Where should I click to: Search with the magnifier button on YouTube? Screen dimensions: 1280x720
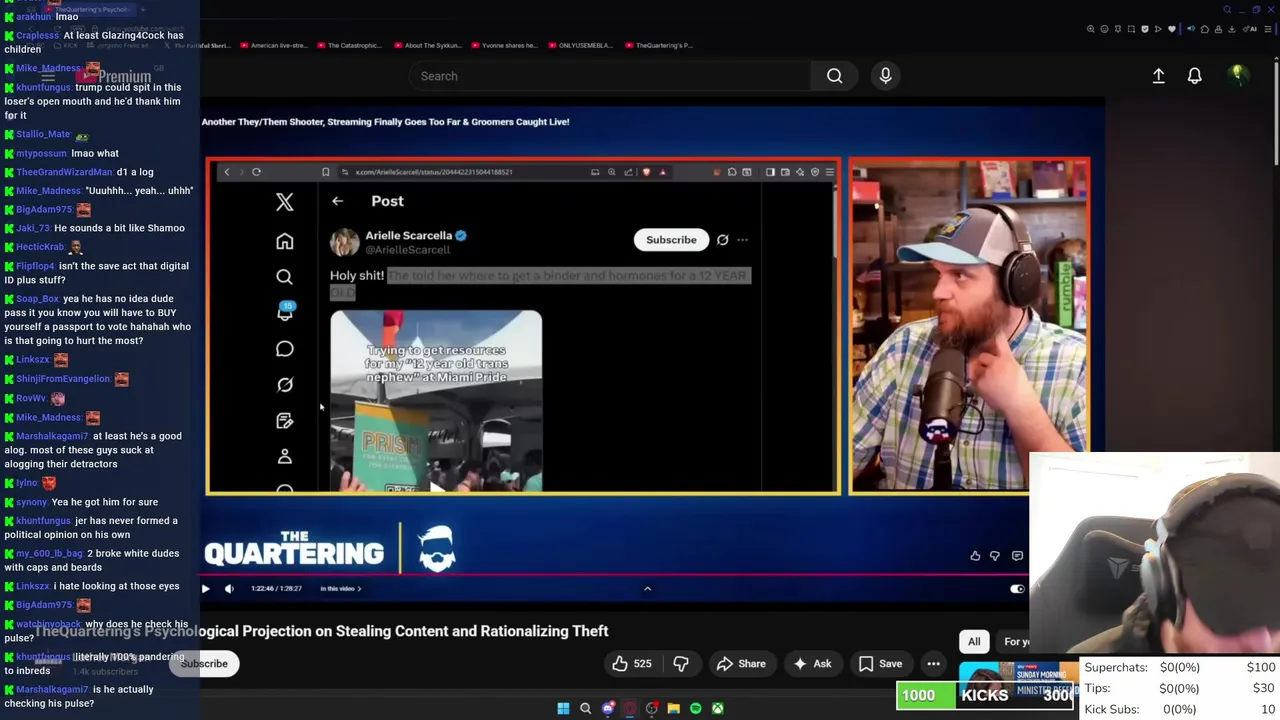coord(834,76)
